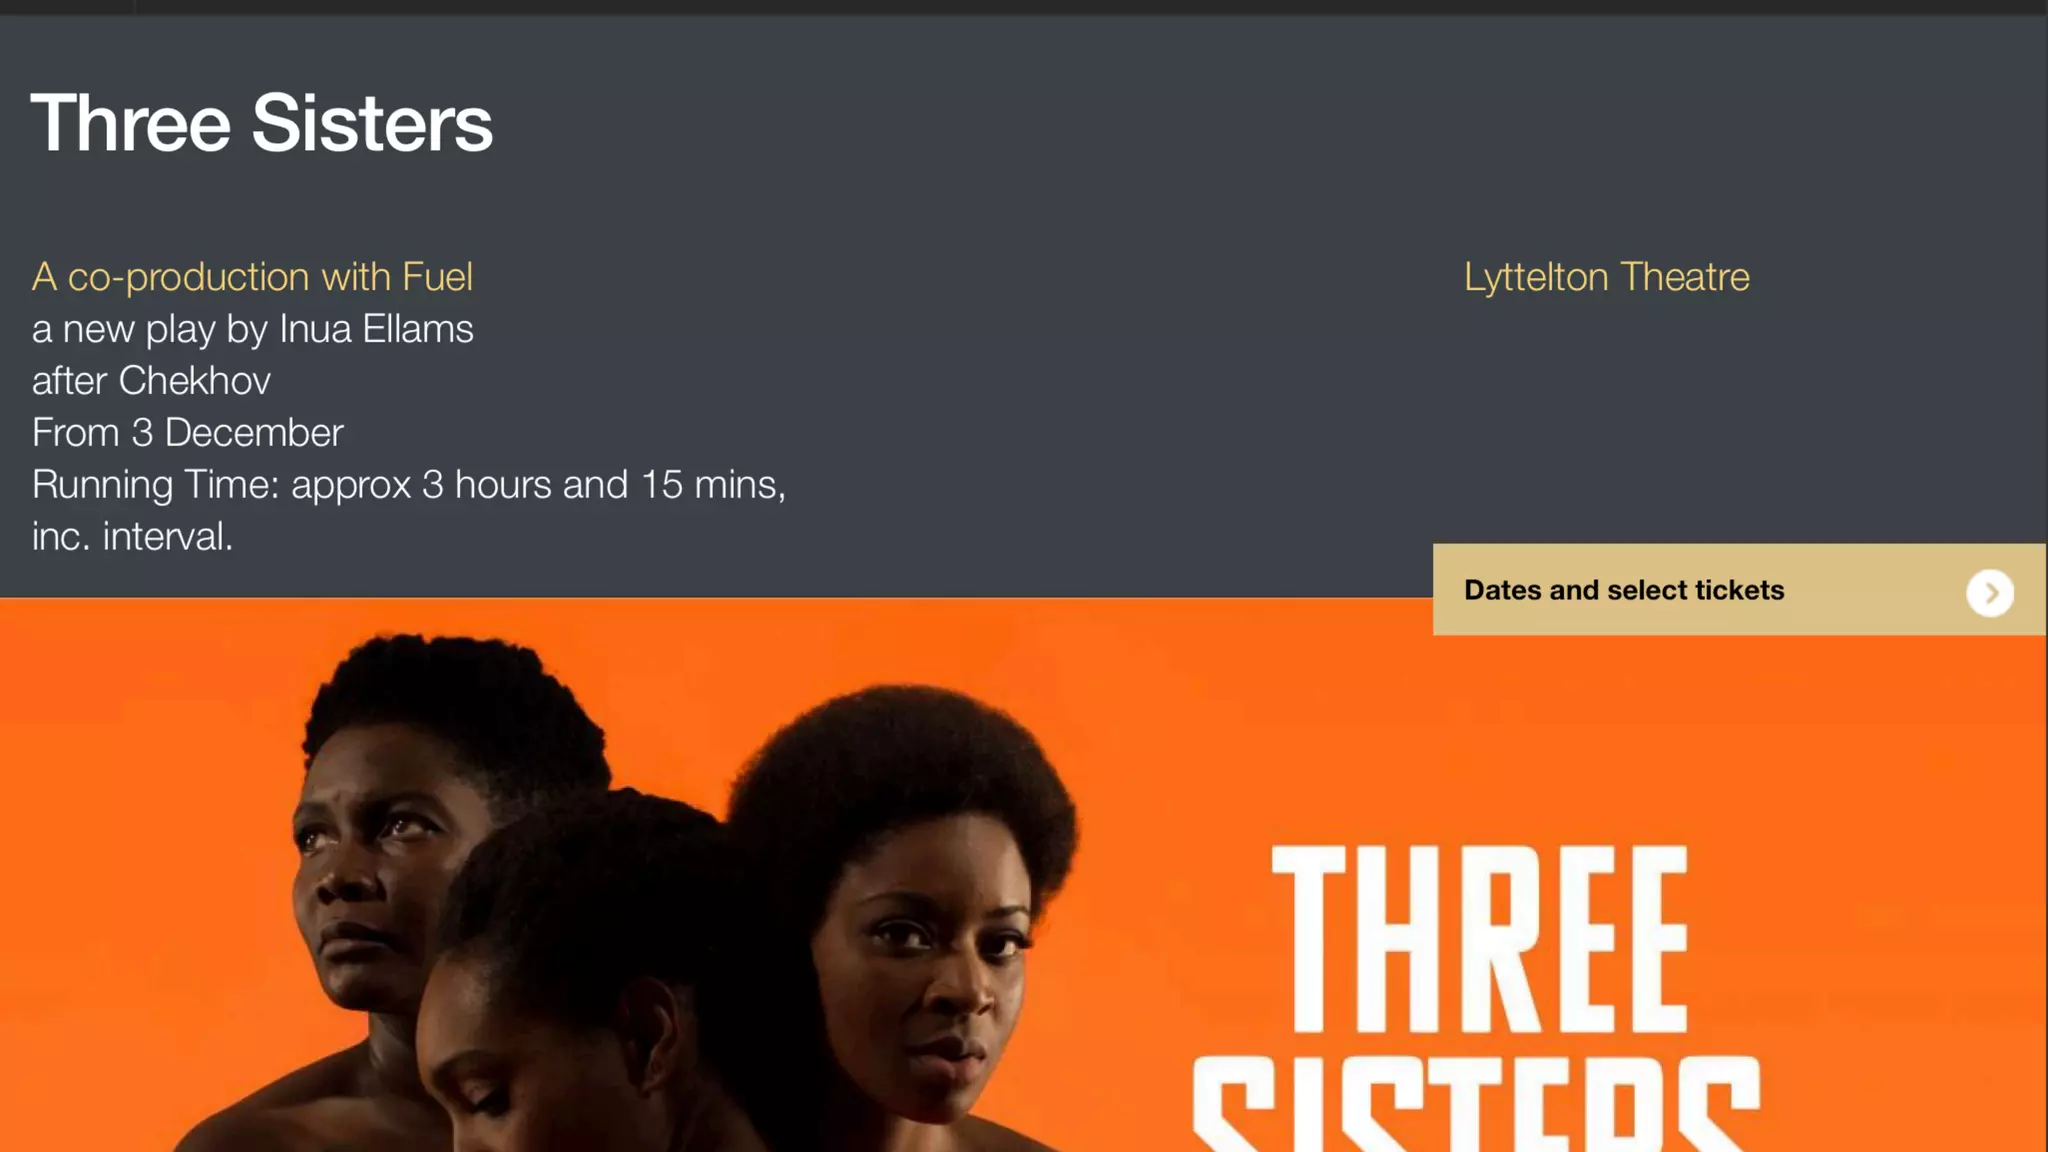The width and height of the screenshot is (2048, 1152).
Task: Follow the A co-production with Fuel link
Action: [252, 277]
